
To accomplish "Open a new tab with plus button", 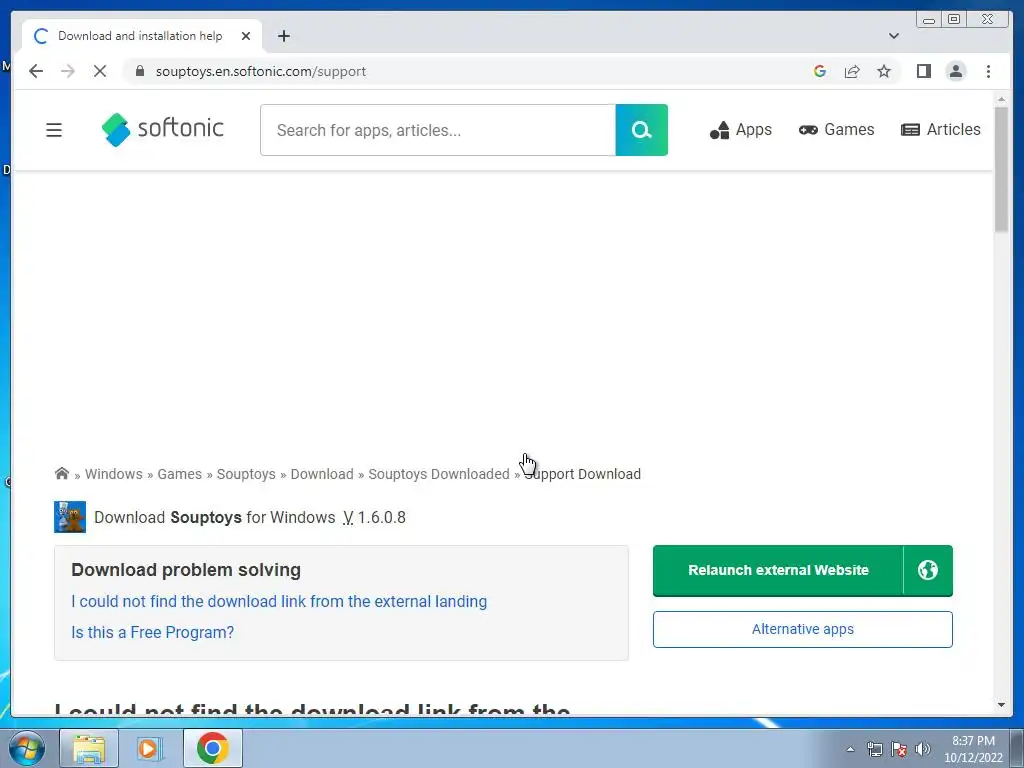I will [283, 36].
